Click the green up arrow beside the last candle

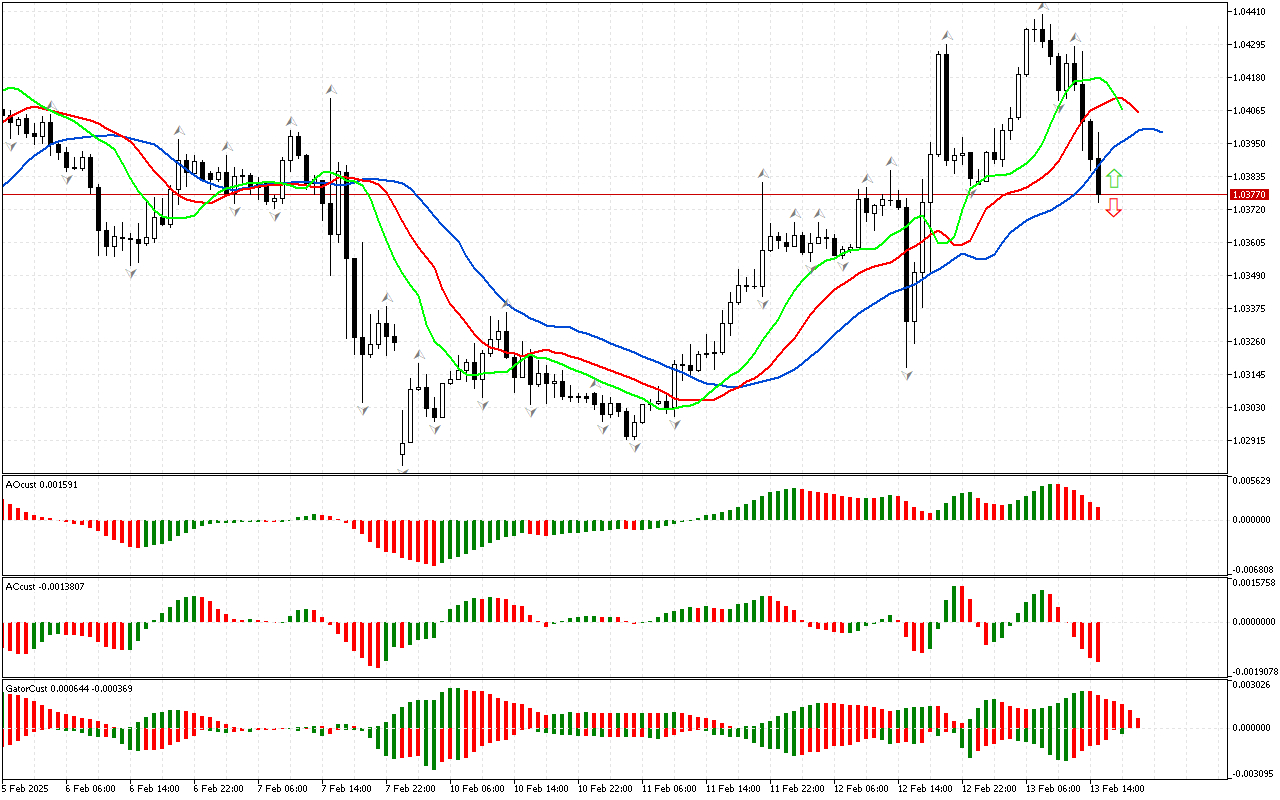(x=1114, y=180)
